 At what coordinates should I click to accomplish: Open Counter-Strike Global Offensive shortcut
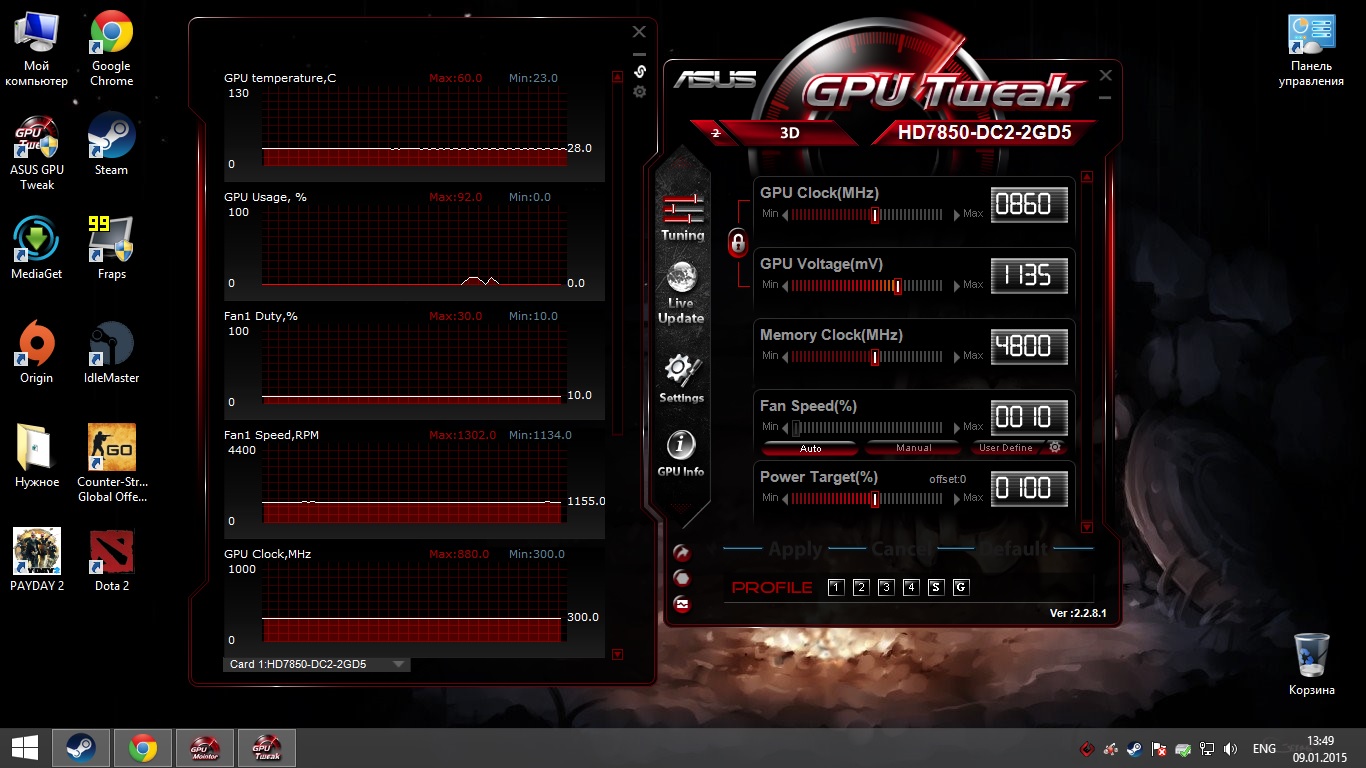pyautogui.click(x=111, y=463)
